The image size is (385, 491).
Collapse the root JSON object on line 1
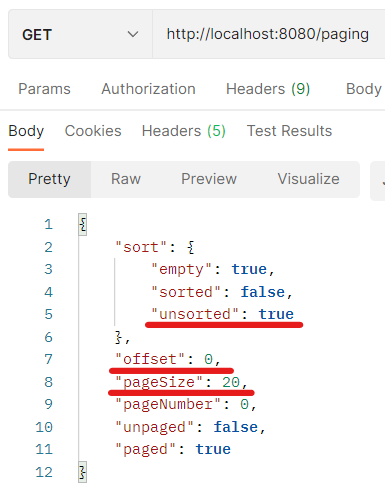pyautogui.click(x=83, y=224)
